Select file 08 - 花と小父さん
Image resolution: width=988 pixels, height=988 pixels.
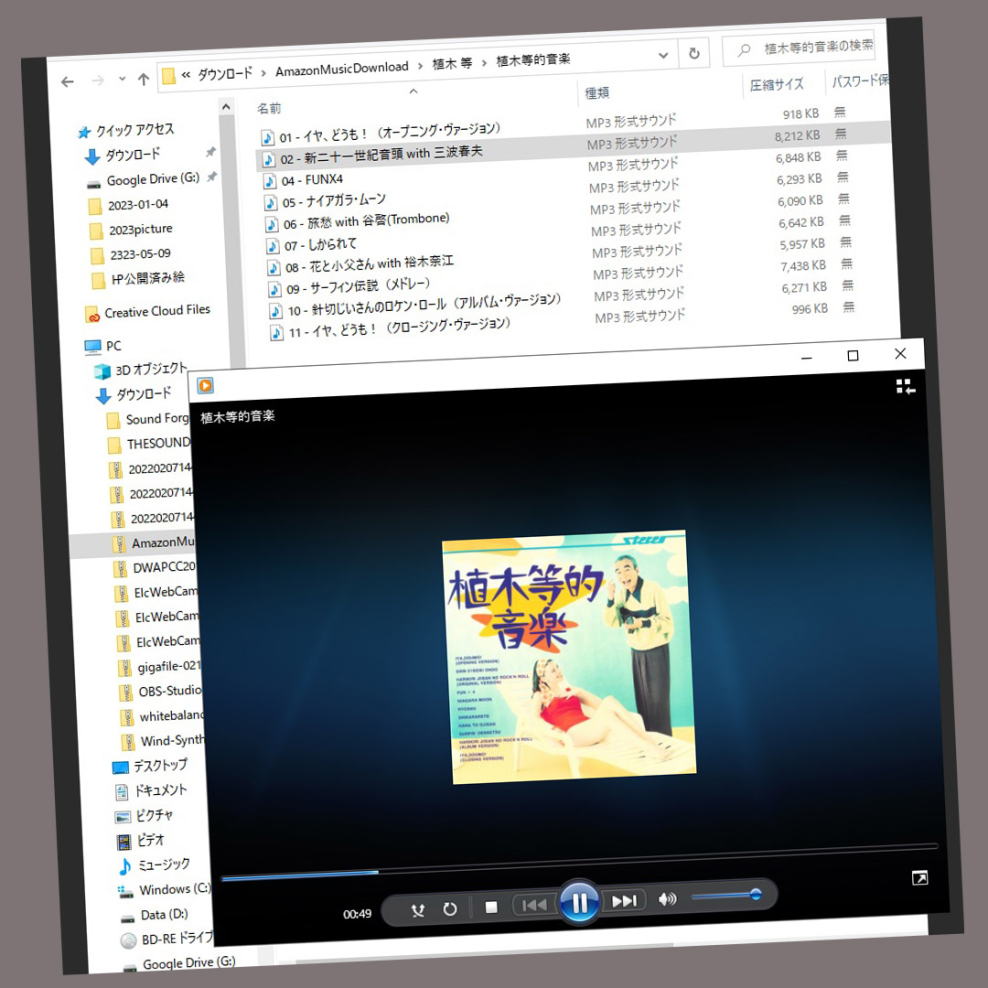(360, 265)
